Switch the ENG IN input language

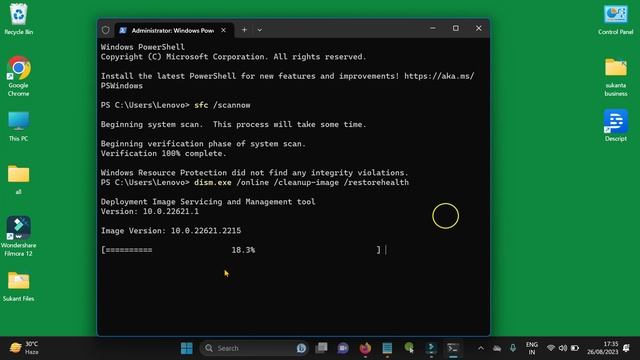tap(531, 348)
